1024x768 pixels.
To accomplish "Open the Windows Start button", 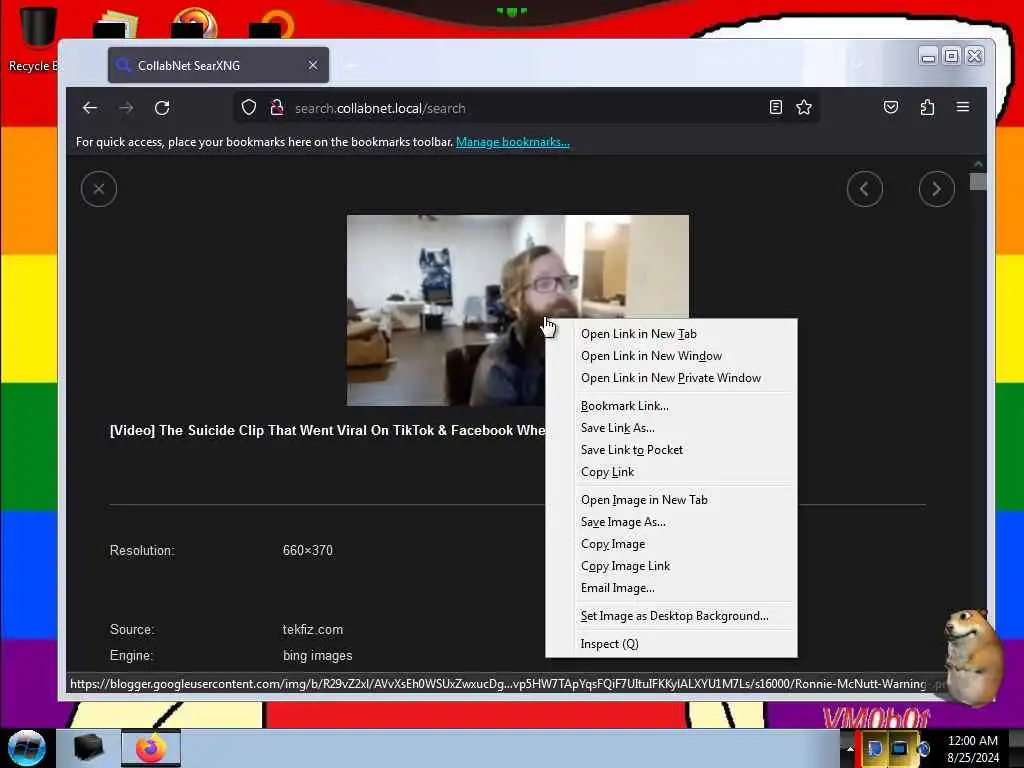I will click(x=27, y=748).
